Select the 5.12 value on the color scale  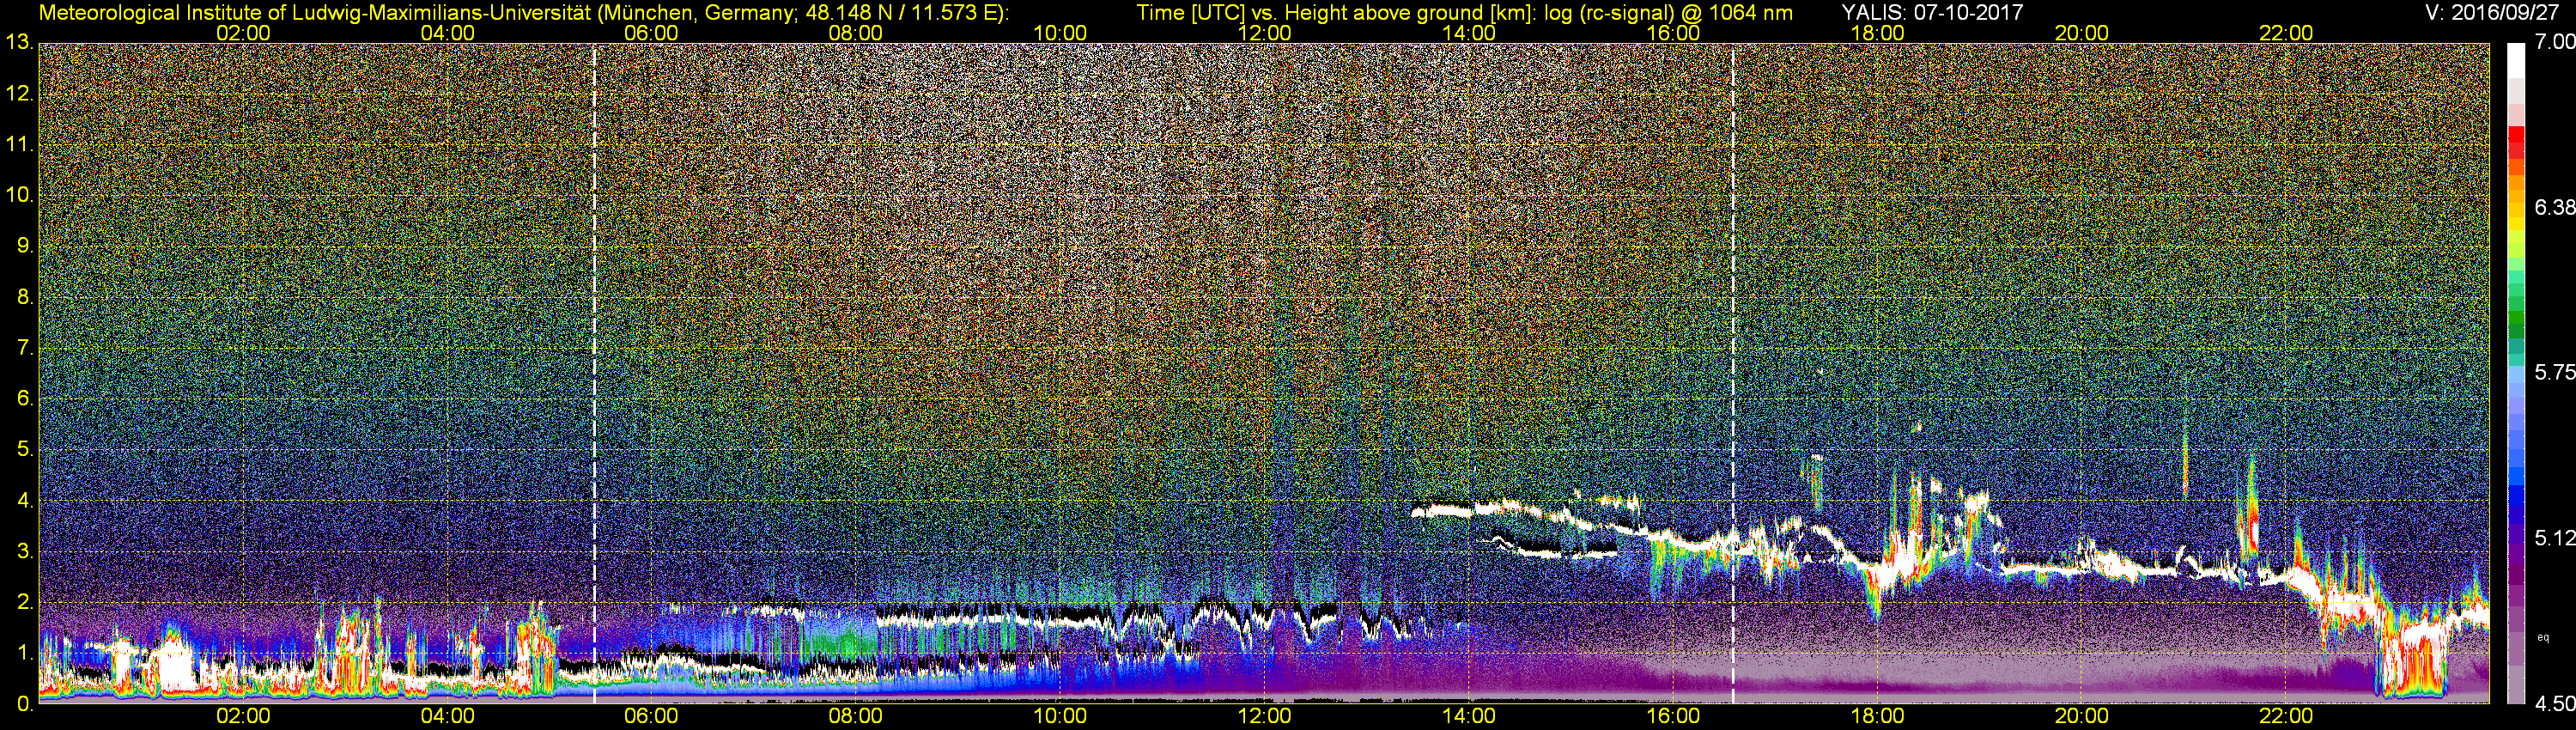pyautogui.click(x=2555, y=538)
